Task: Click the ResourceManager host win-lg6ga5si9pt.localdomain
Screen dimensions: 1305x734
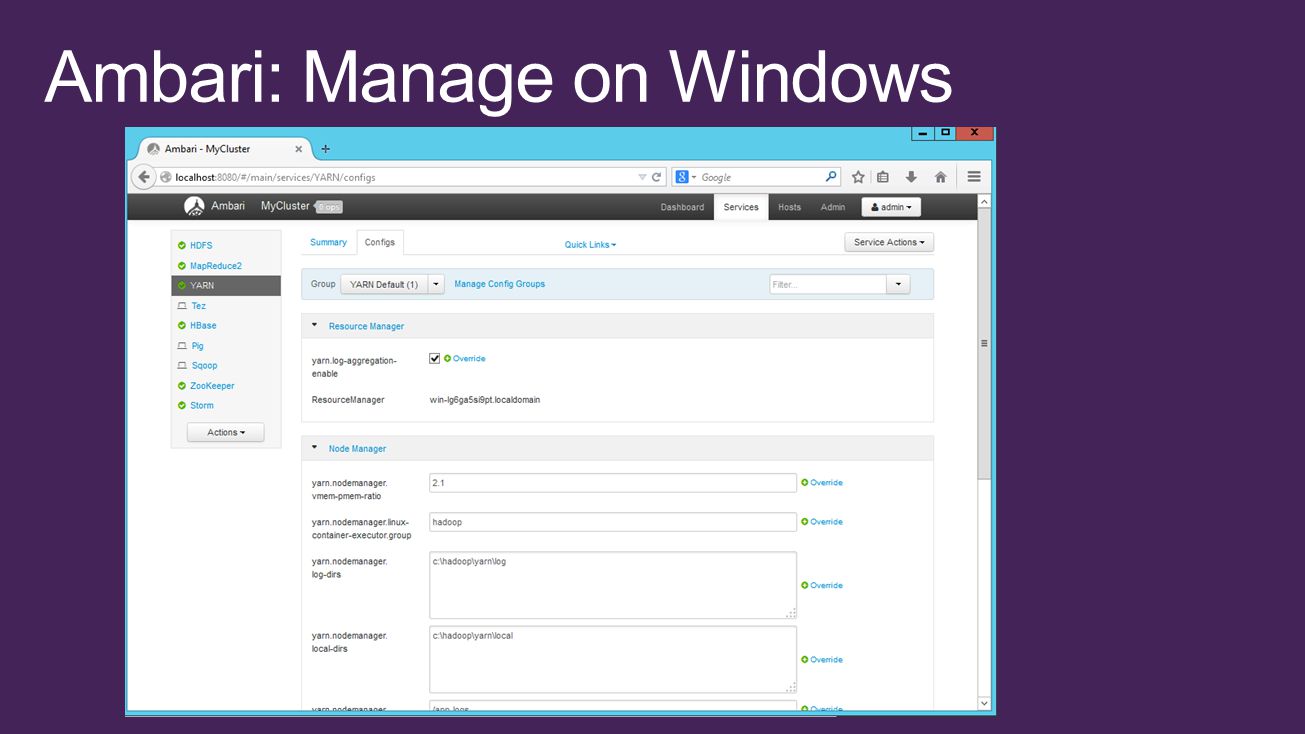Action: point(485,400)
